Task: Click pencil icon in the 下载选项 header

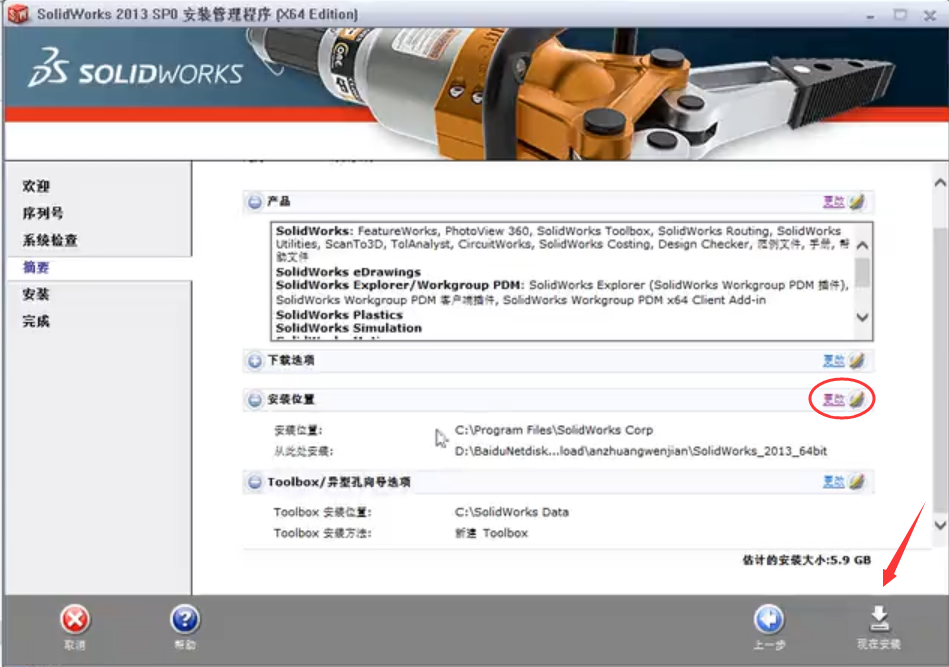Action: point(856,361)
